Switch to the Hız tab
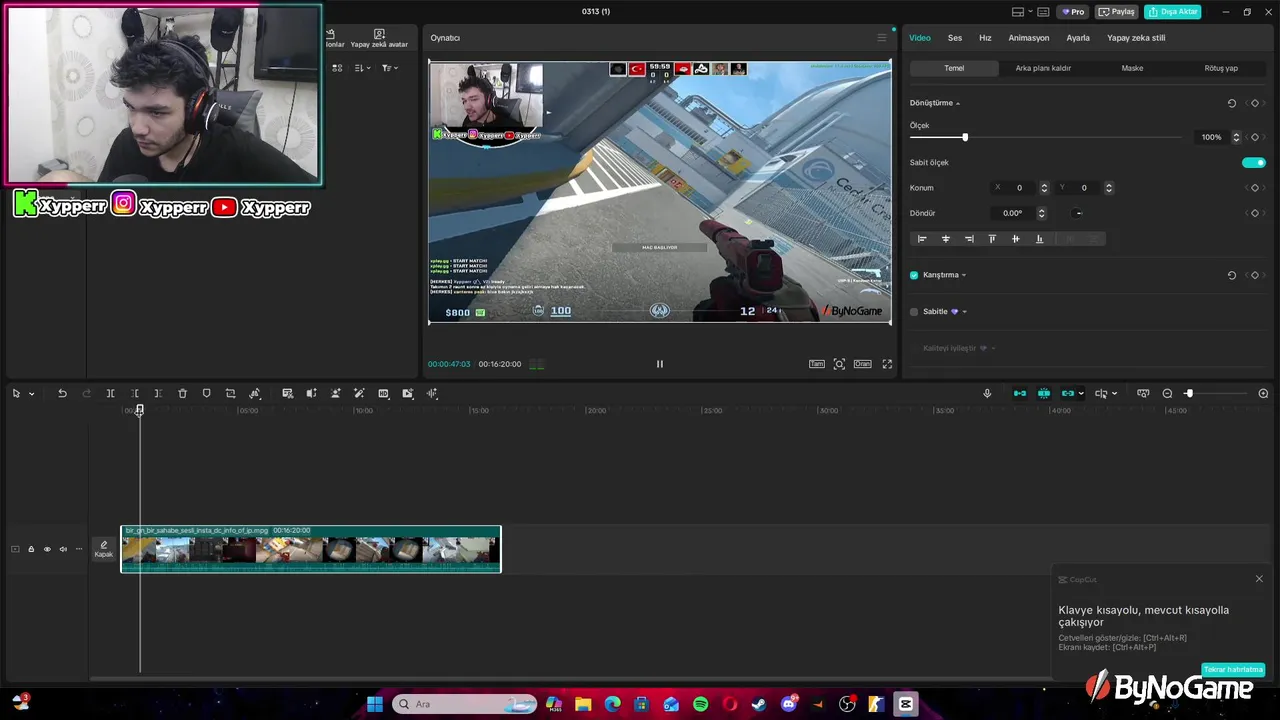The height and width of the screenshot is (720, 1280). (985, 38)
